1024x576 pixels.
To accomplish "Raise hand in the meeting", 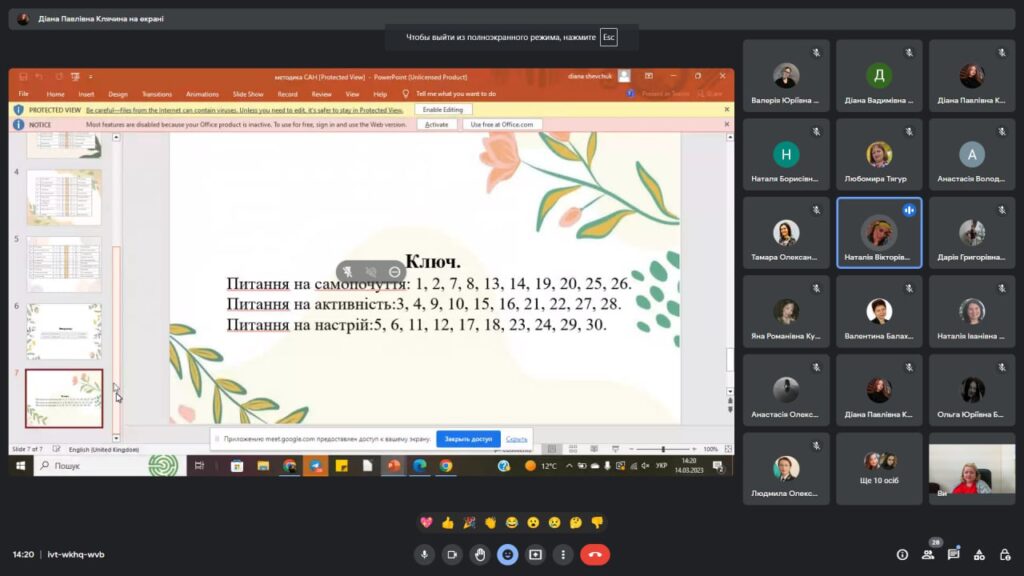I will [480, 554].
